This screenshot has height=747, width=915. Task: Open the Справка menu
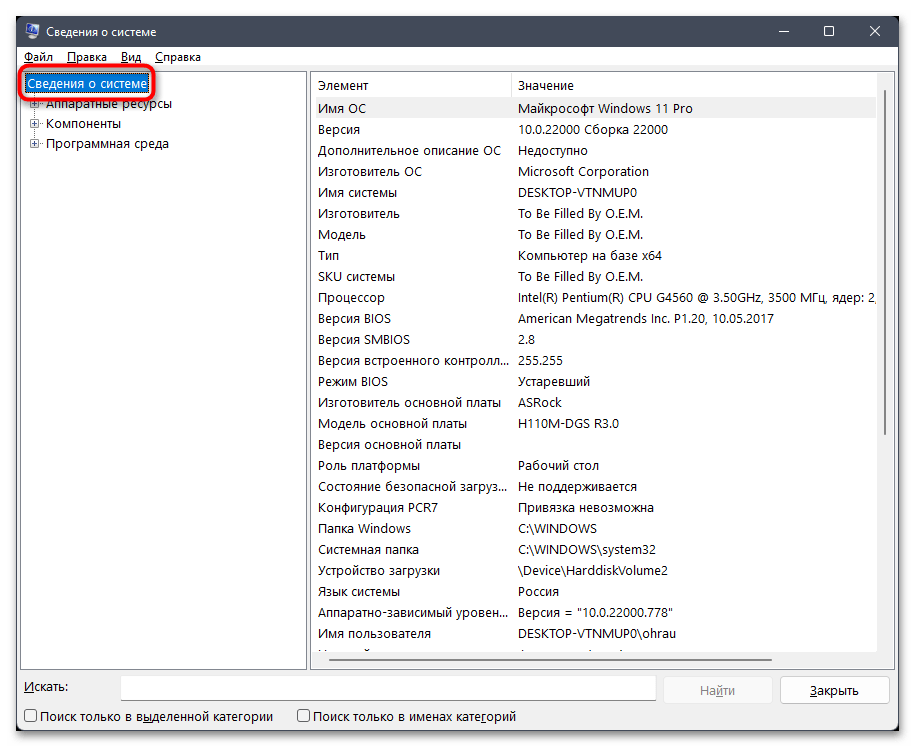(x=178, y=57)
